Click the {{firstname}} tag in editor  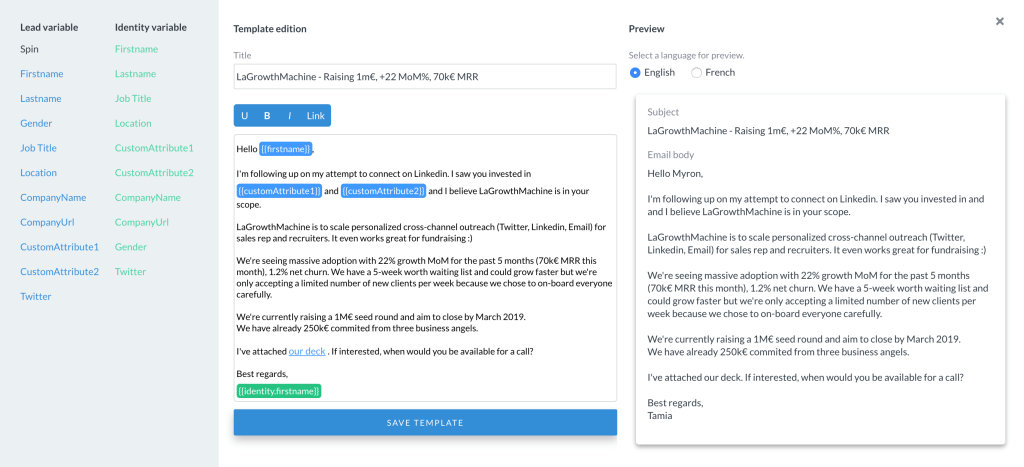286,149
